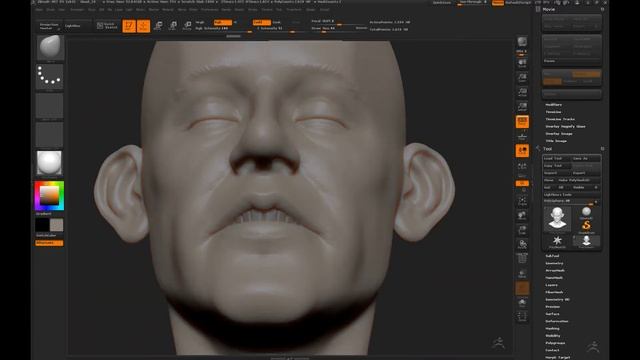Click the Lightbox Tools button
This screenshot has width=640, height=360.
[x=571, y=195]
